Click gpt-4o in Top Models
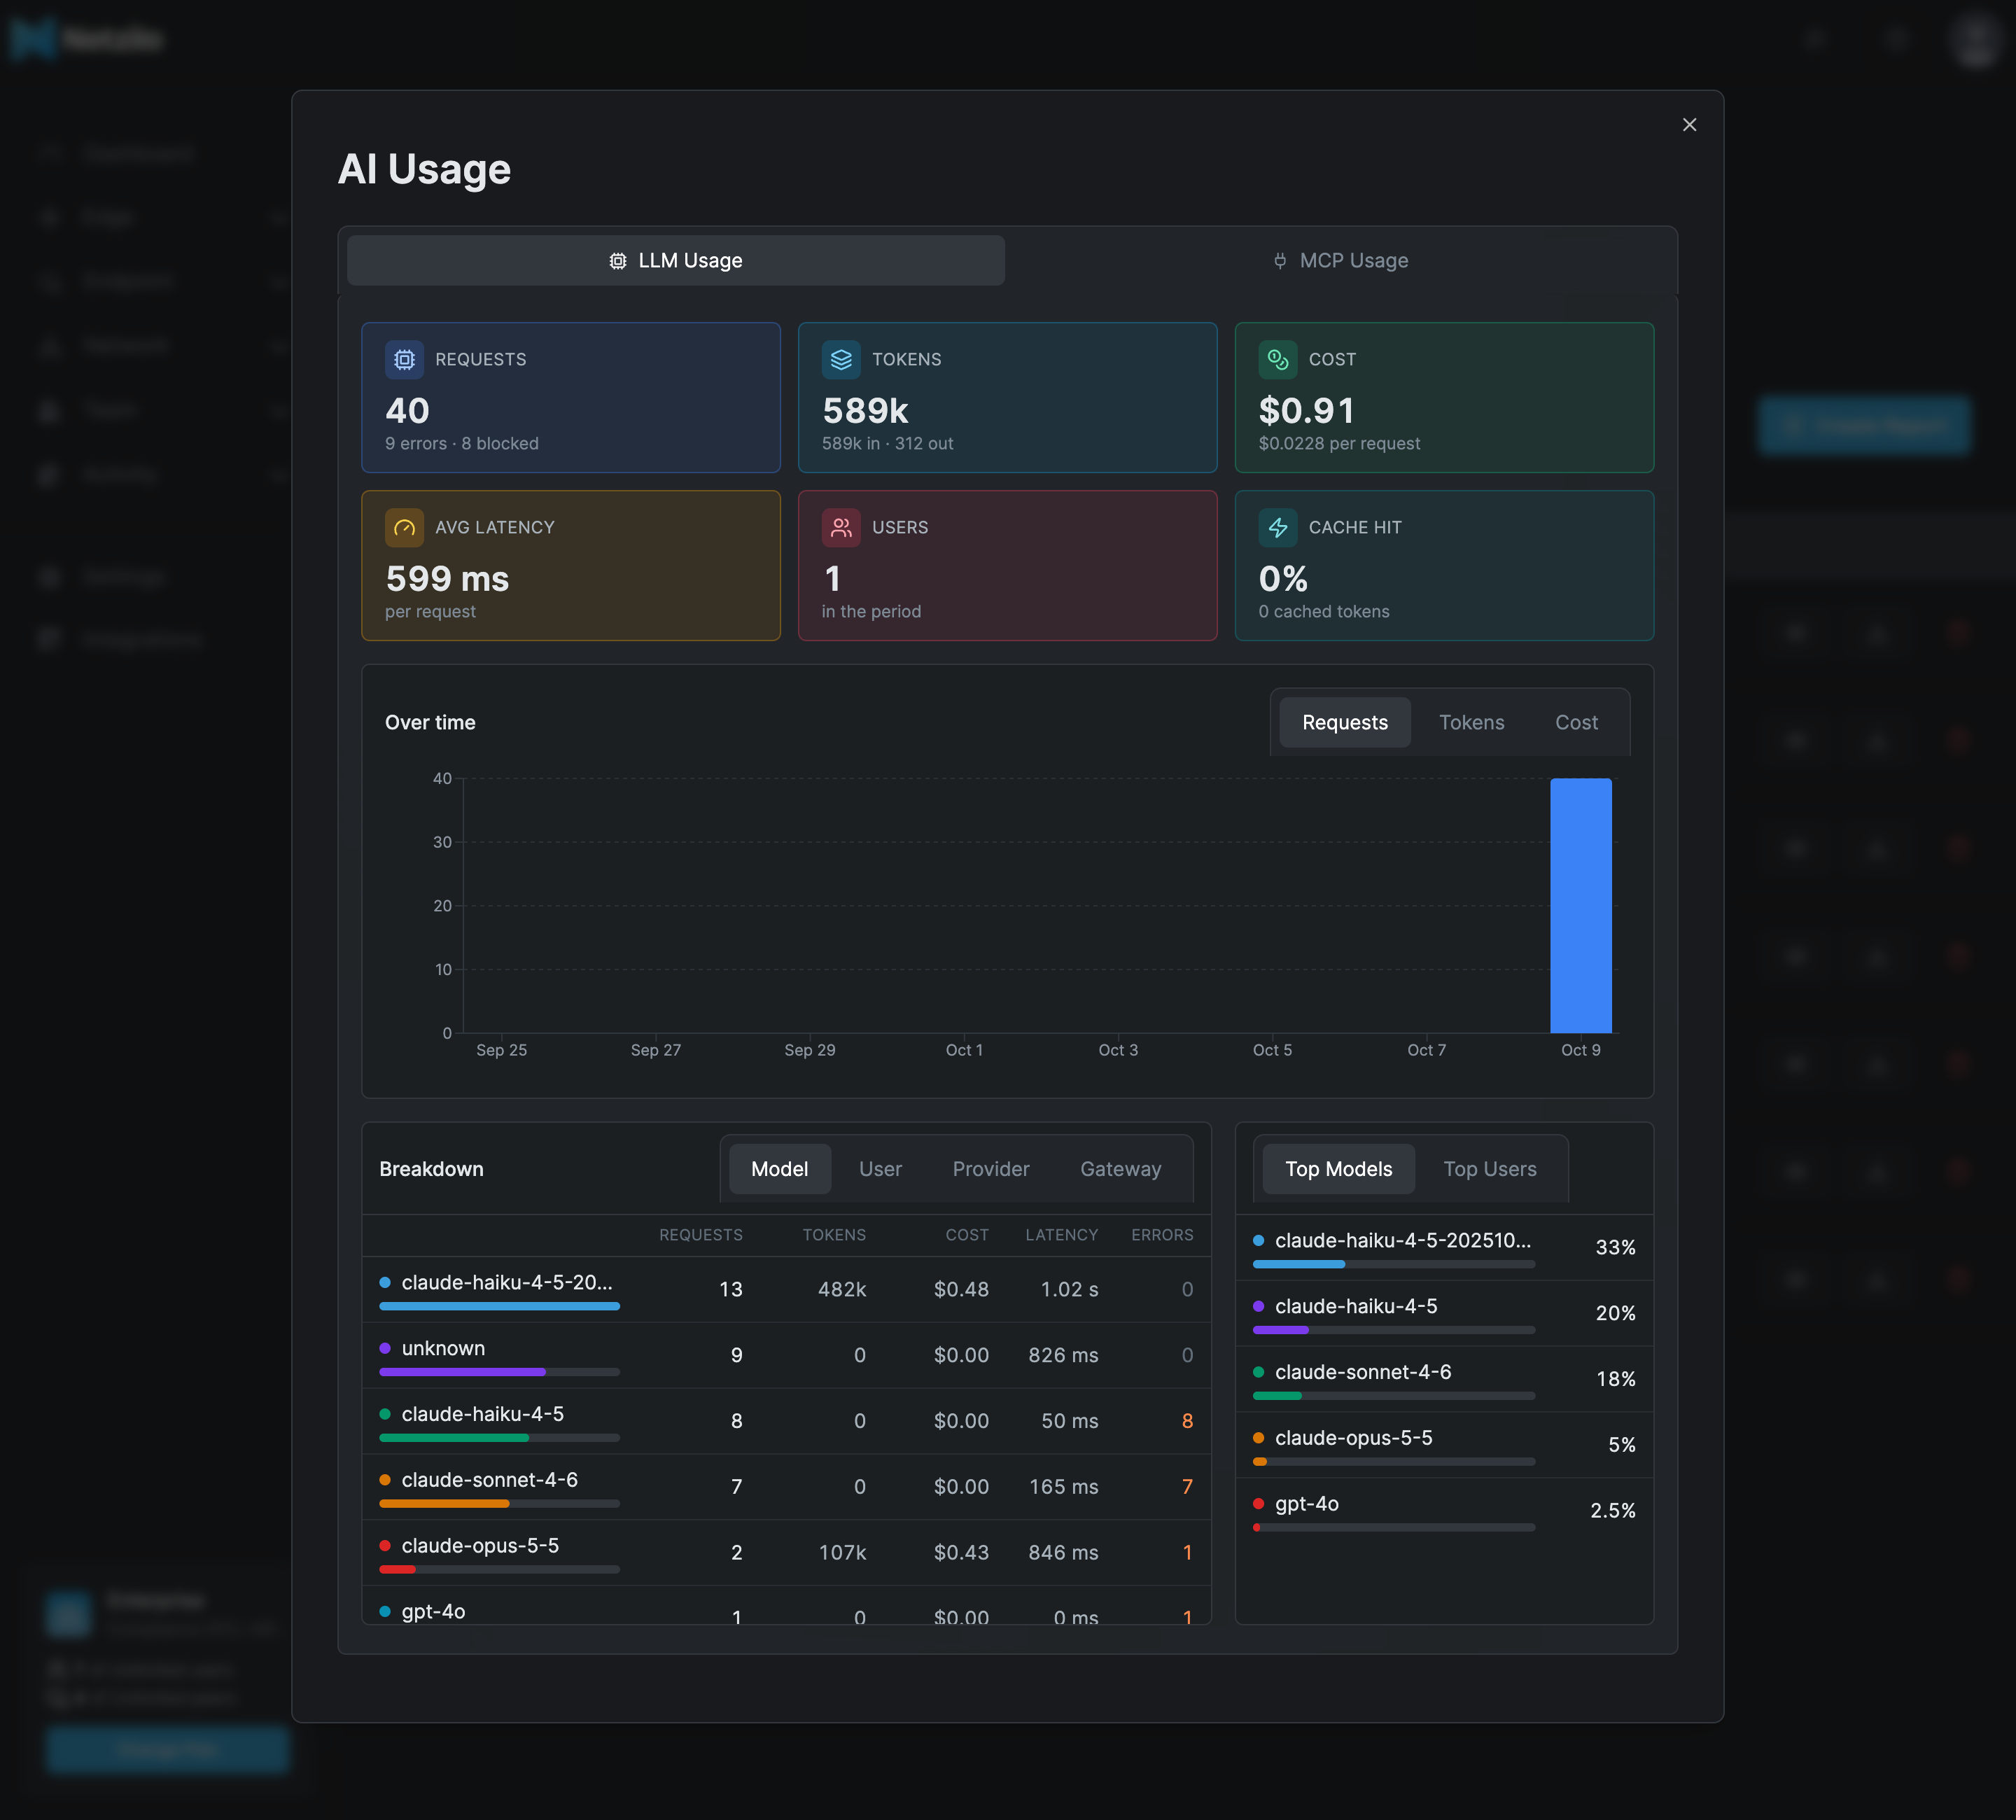2016x1820 pixels. coord(1306,1504)
